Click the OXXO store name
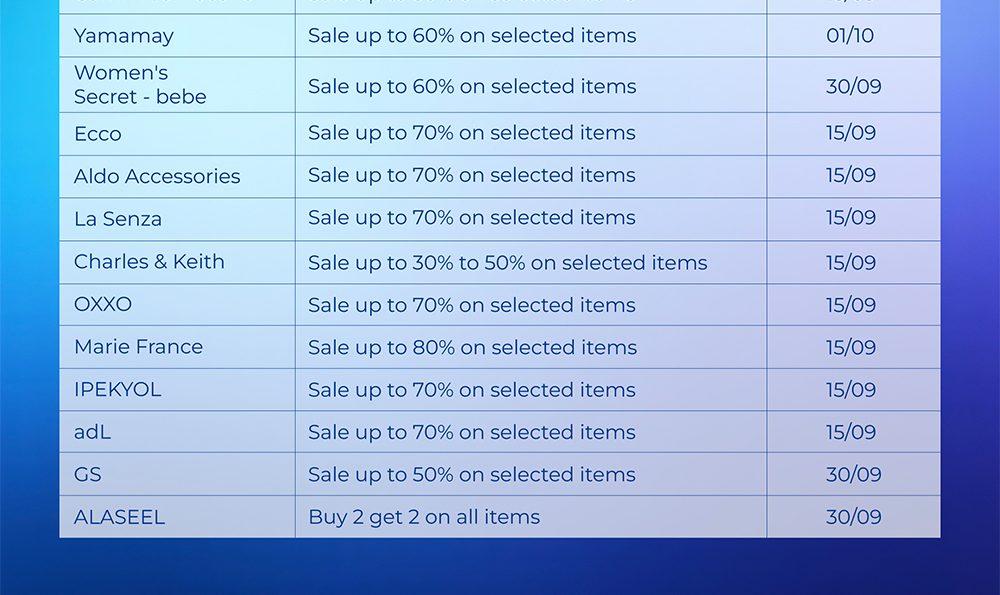Image resolution: width=1000 pixels, height=595 pixels. [x=103, y=304]
